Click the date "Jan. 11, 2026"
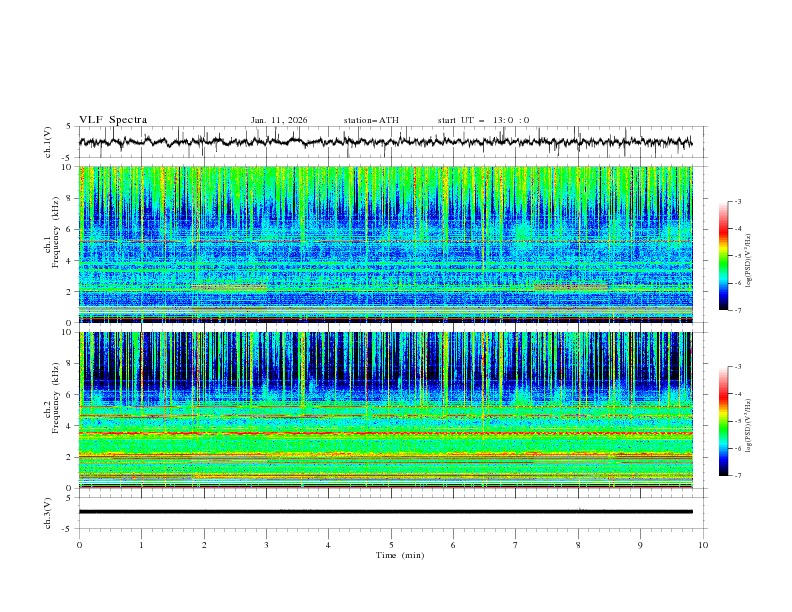 click(279, 120)
